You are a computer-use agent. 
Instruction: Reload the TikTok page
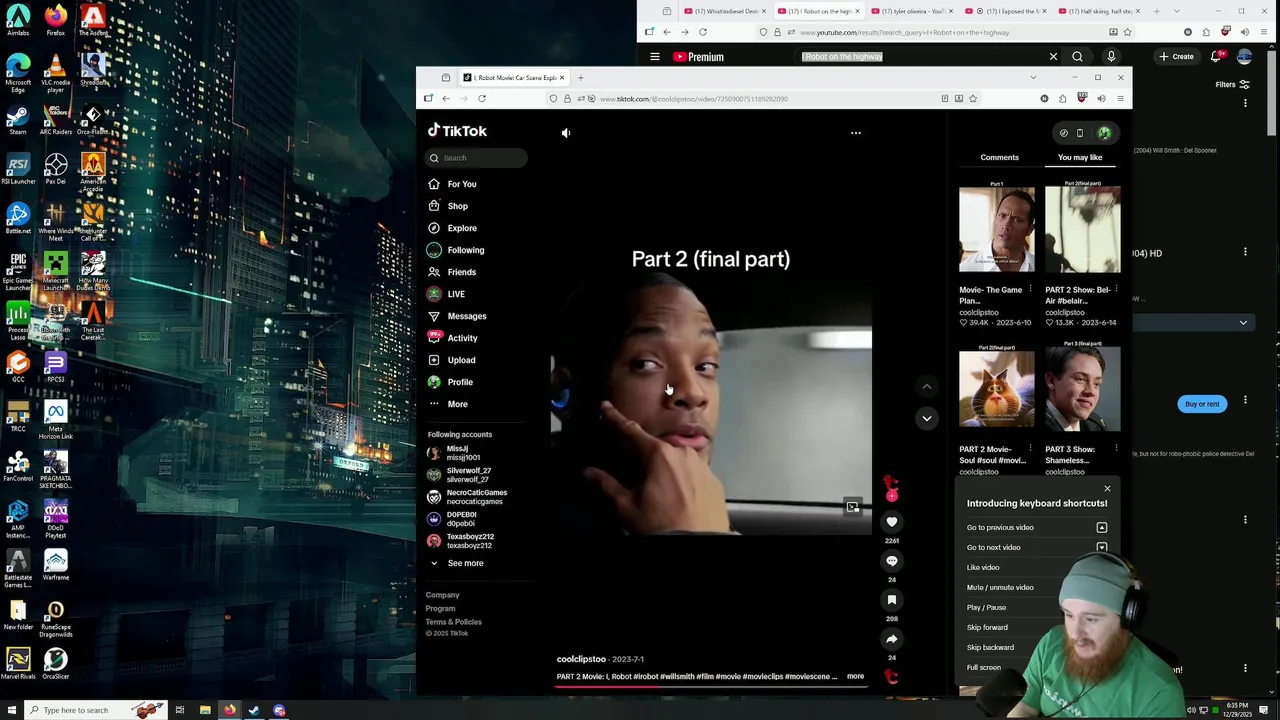482,99
